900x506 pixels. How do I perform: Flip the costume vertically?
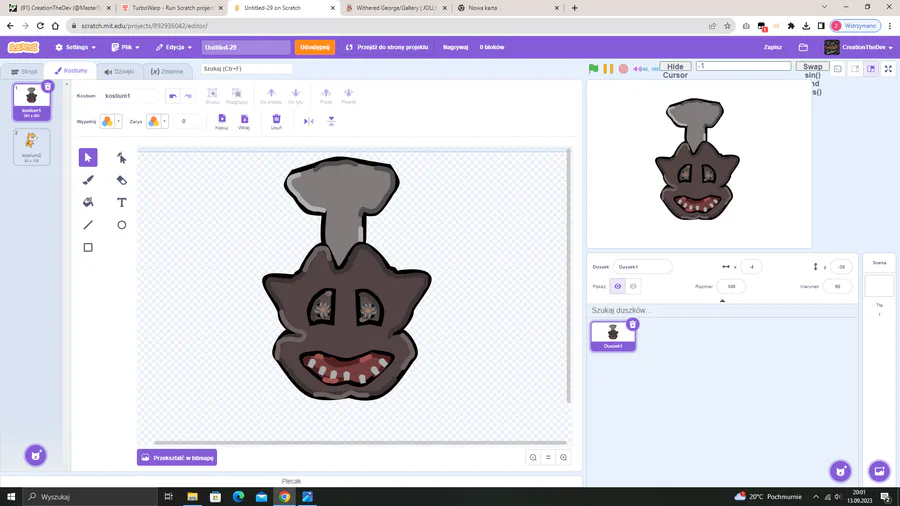pos(331,121)
